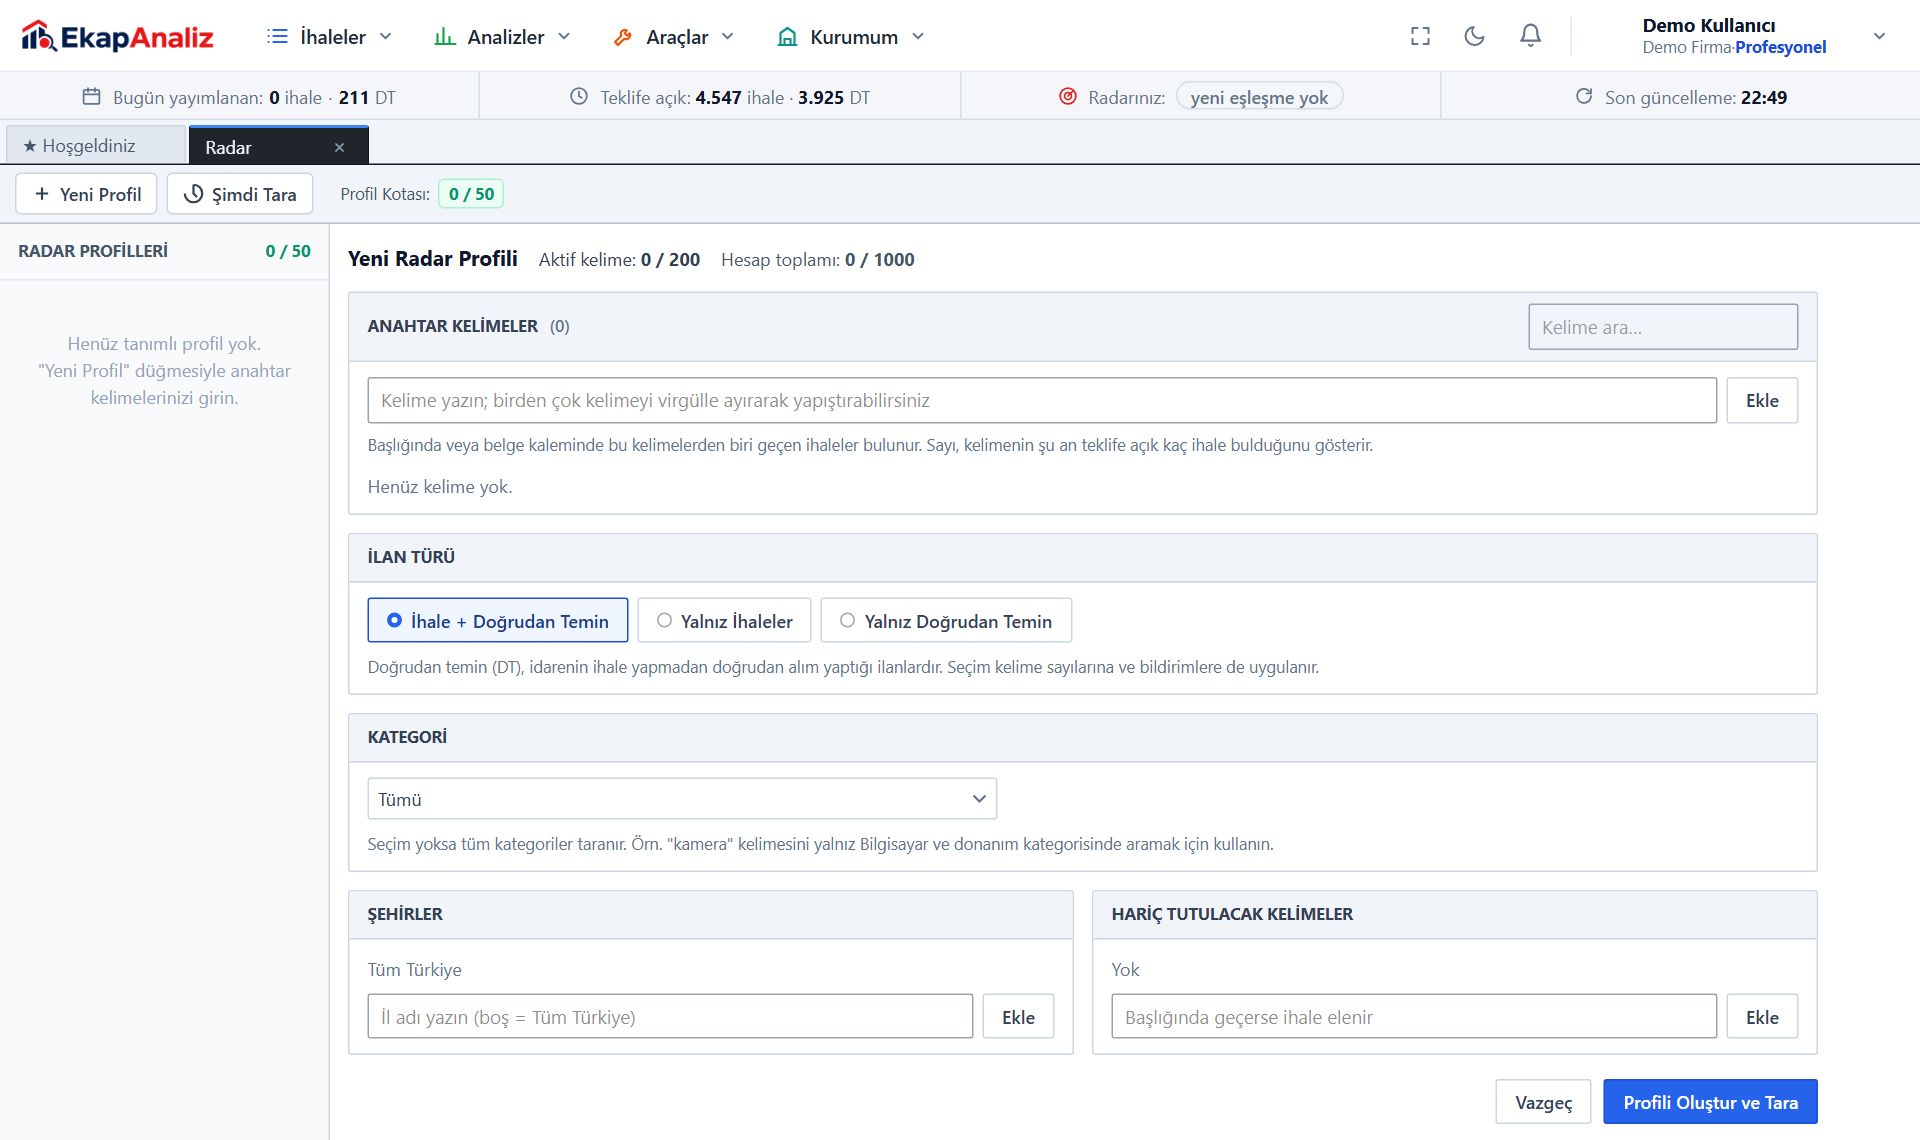Click the Analizler bar chart icon
The width and height of the screenshot is (1920, 1140).
pyautogui.click(x=445, y=37)
